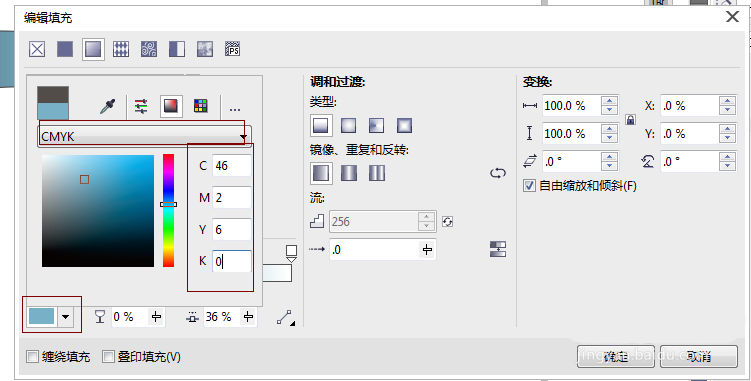Screen dimensions: 751x381
Task: Enable Overprint fill (V) checkbox
Action: tap(109, 357)
